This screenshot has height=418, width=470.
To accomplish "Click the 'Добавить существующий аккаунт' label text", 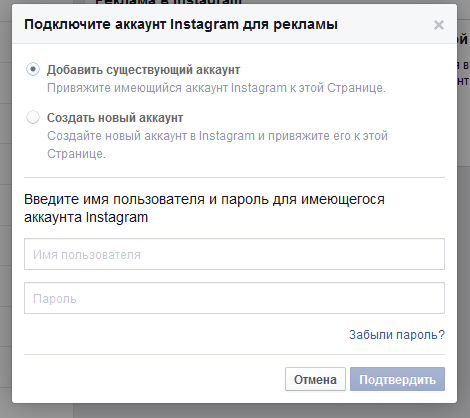I will pyautogui.click(x=143, y=70).
